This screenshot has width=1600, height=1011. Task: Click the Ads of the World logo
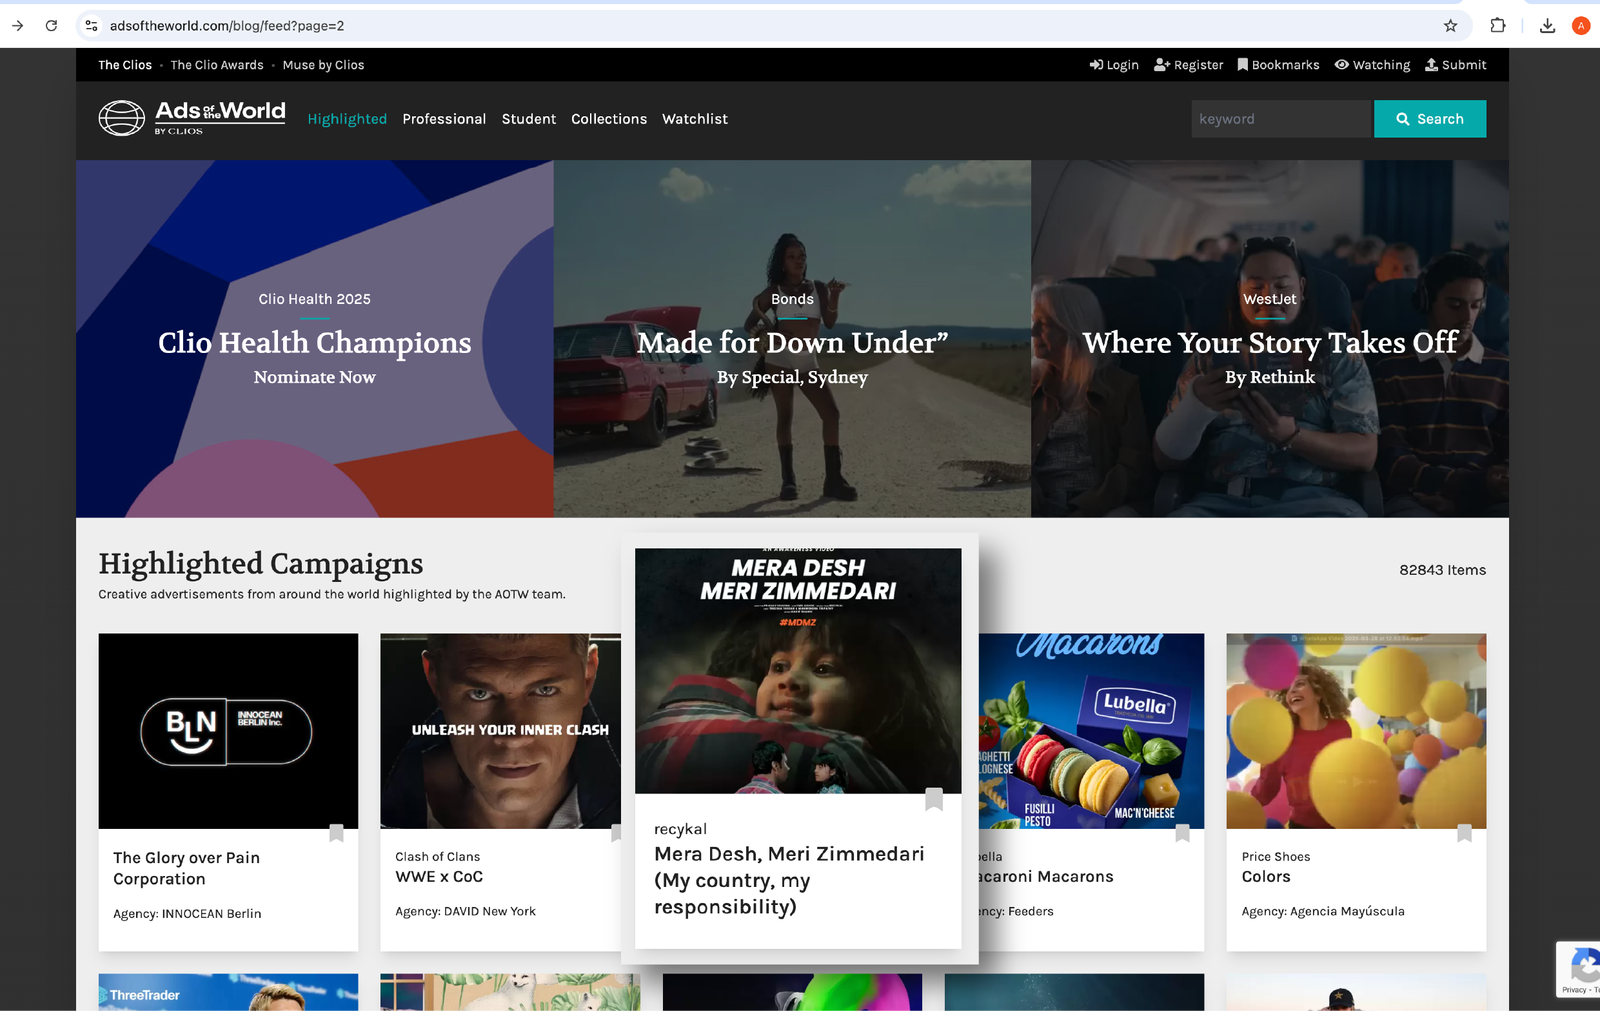tap(192, 118)
